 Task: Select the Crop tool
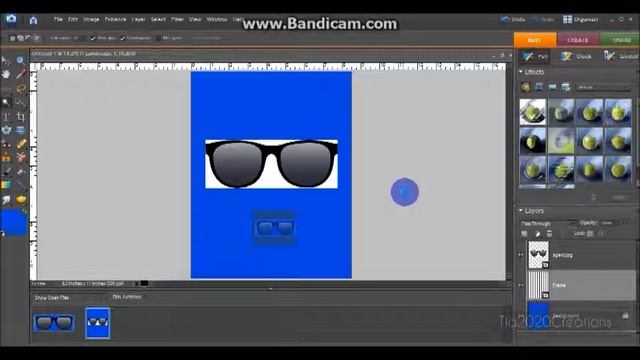pyautogui.click(x=20, y=117)
